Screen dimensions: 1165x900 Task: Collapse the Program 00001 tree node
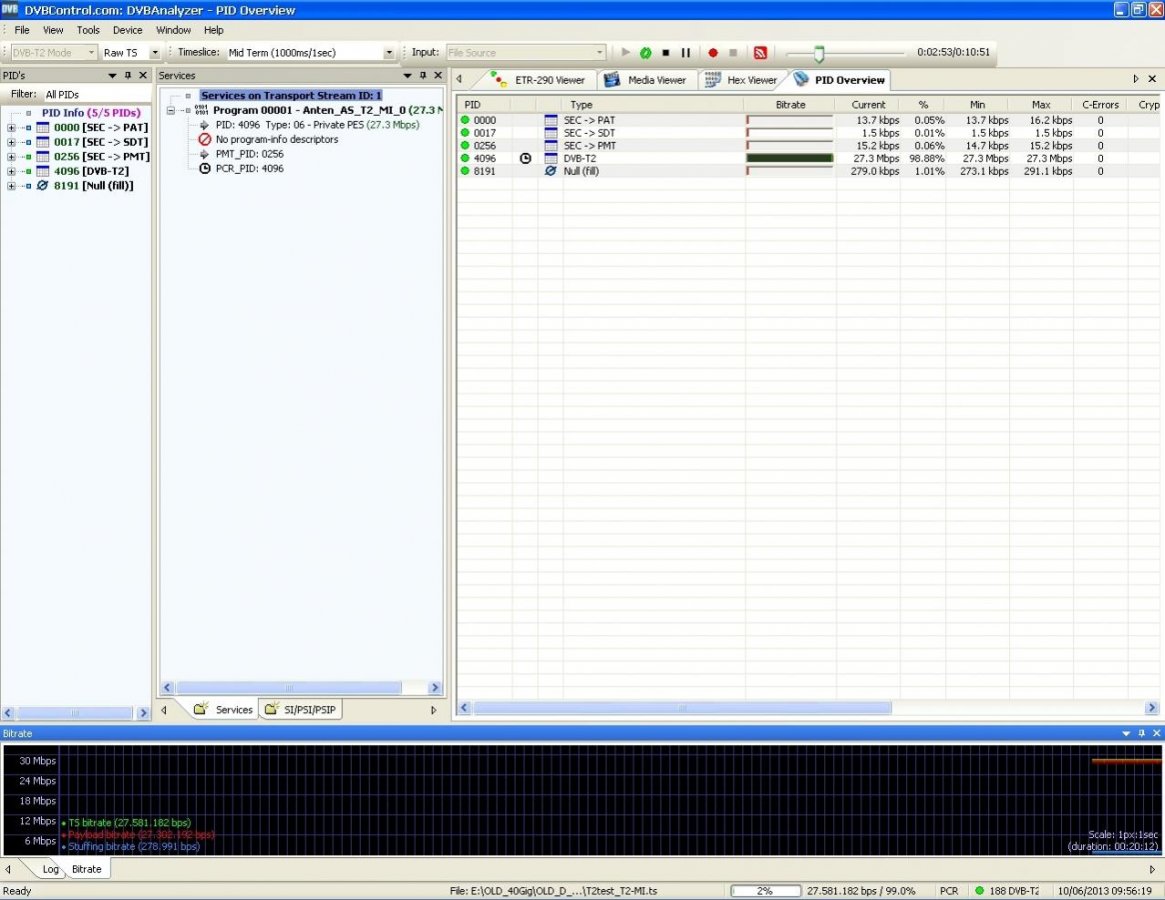click(x=171, y=111)
